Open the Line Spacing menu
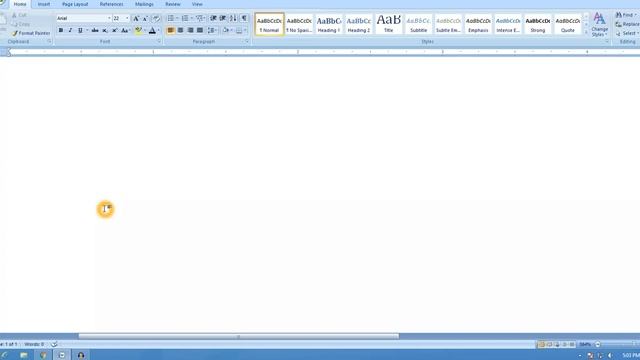This screenshot has height=360, width=640. pyautogui.click(x=212, y=30)
